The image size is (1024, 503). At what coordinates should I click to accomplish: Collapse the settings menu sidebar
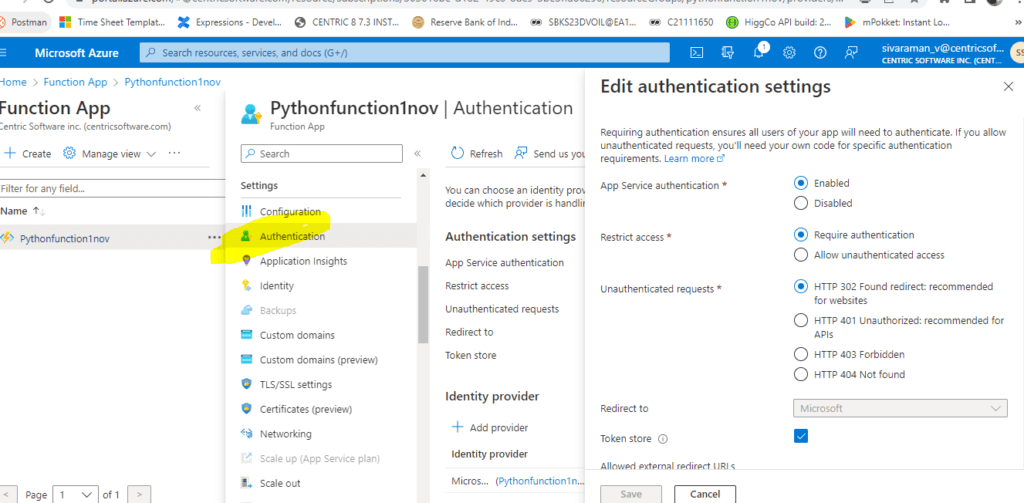point(417,154)
